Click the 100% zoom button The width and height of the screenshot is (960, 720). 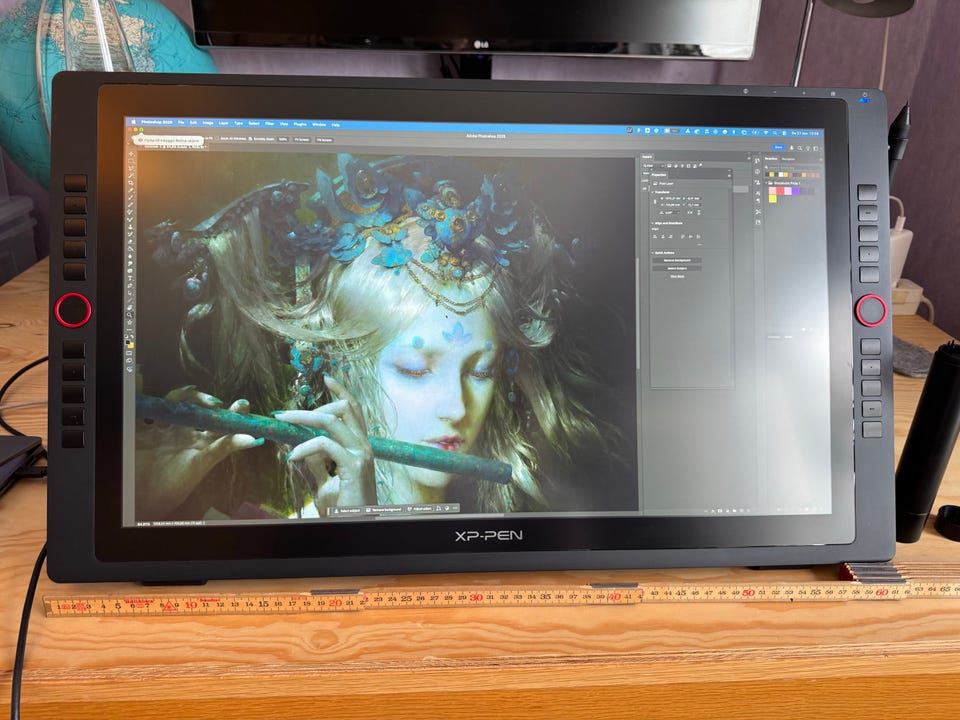283,140
